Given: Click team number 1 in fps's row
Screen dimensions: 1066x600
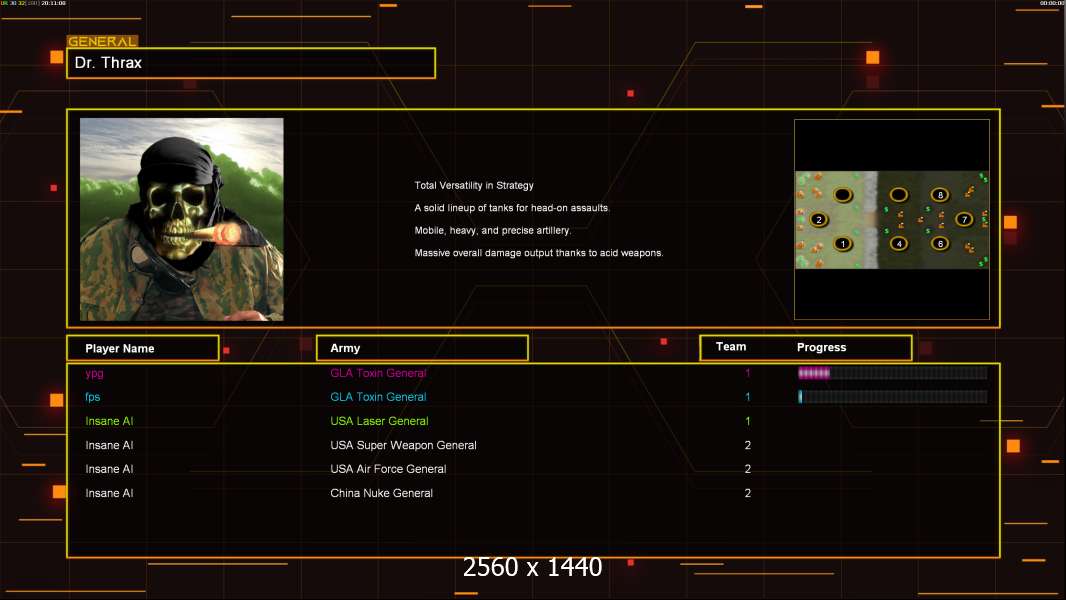Looking at the screenshot, I should pyautogui.click(x=748, y=397).
